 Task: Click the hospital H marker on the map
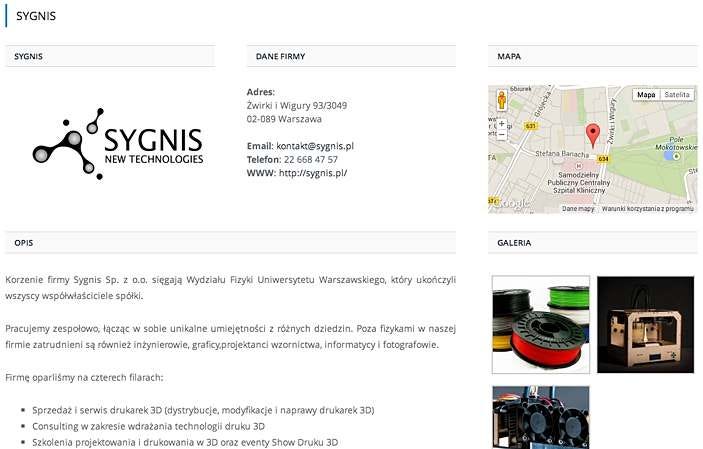point(578,166)
